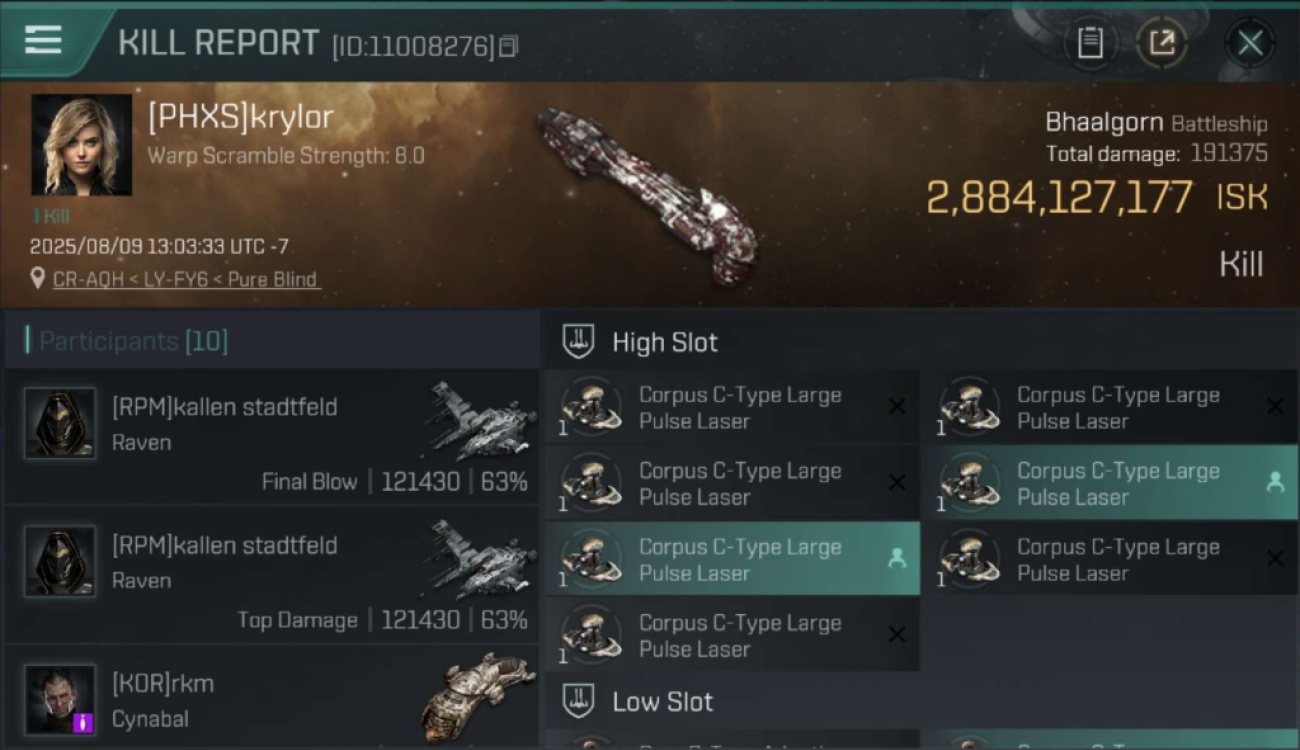Click the share export icon
Screen dimensions: 1300x750
1161,43
